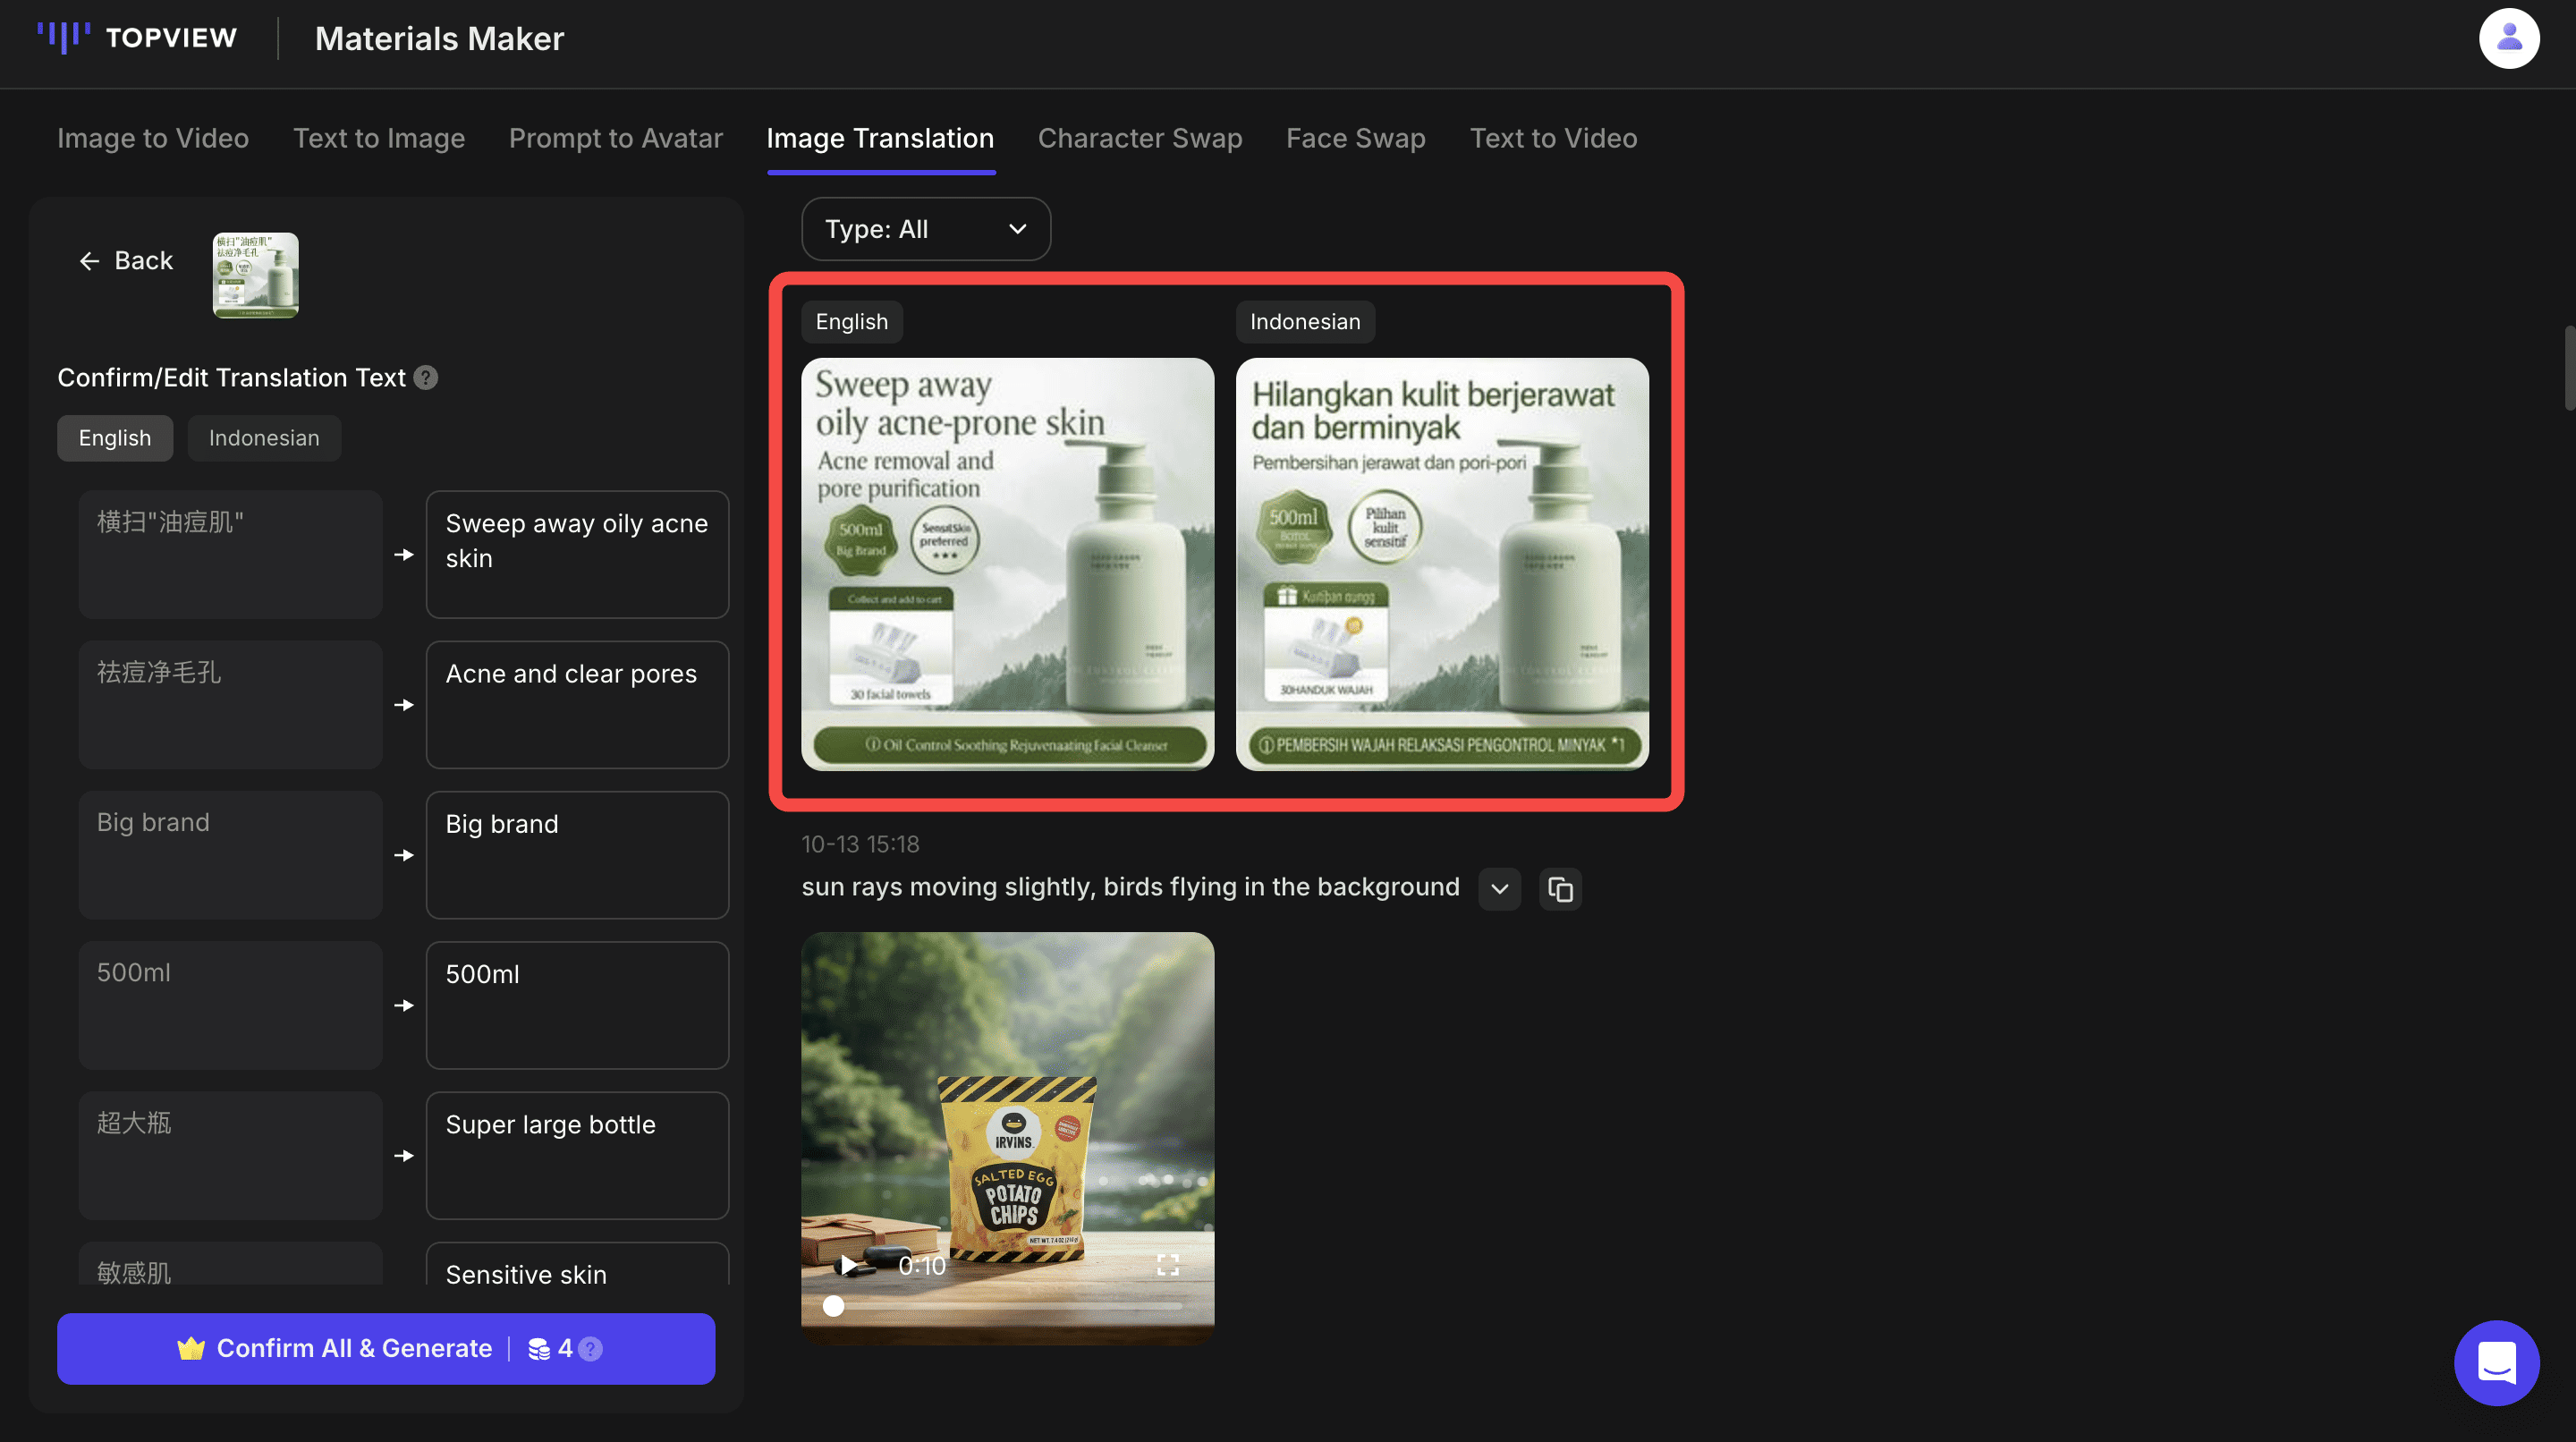Copy the sun rays prompt text
Image resolution: width=2576 pixels, height=1442 pixels.
pos(1559,888)
